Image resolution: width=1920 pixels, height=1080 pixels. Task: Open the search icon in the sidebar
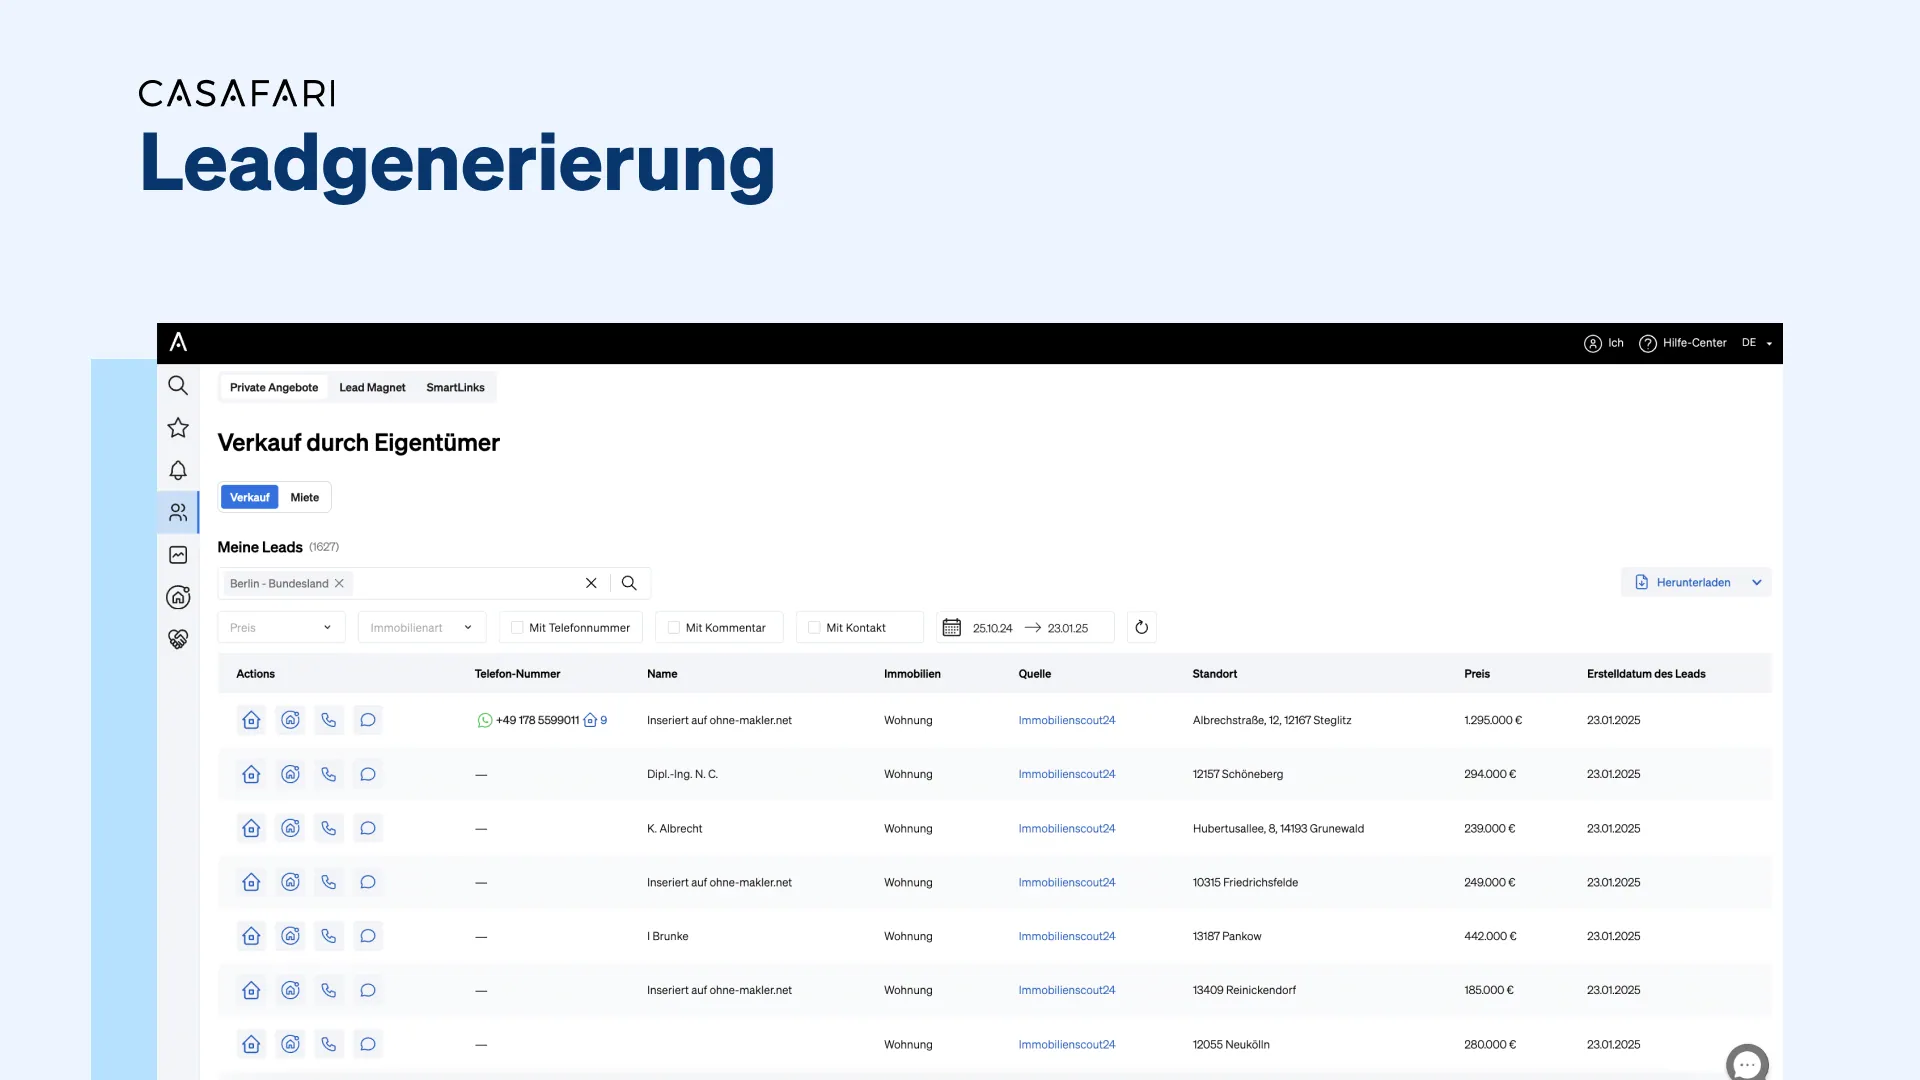[178, 385]
